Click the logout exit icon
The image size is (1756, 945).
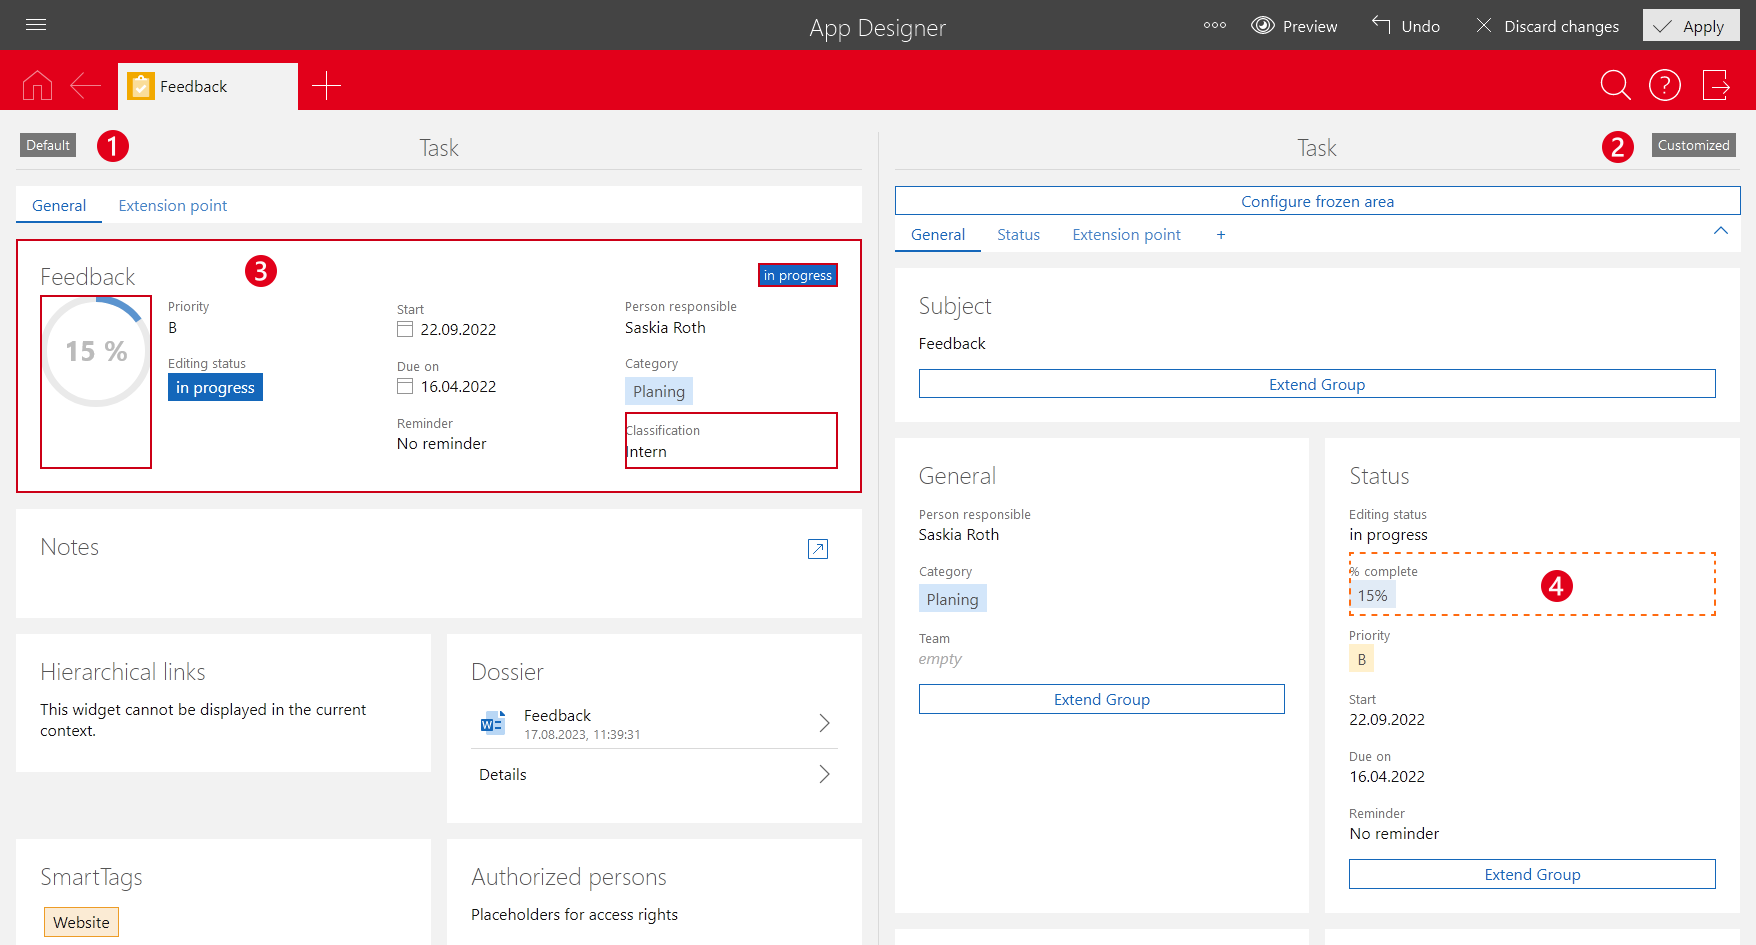(1716, 86)
